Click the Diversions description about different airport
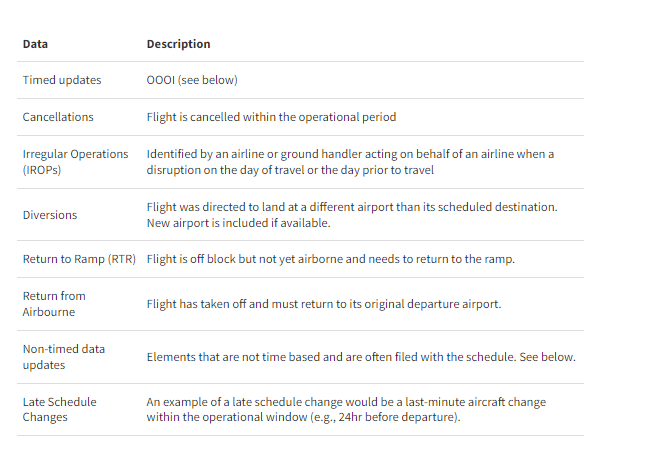660x475 pixels. click(352, 215)
